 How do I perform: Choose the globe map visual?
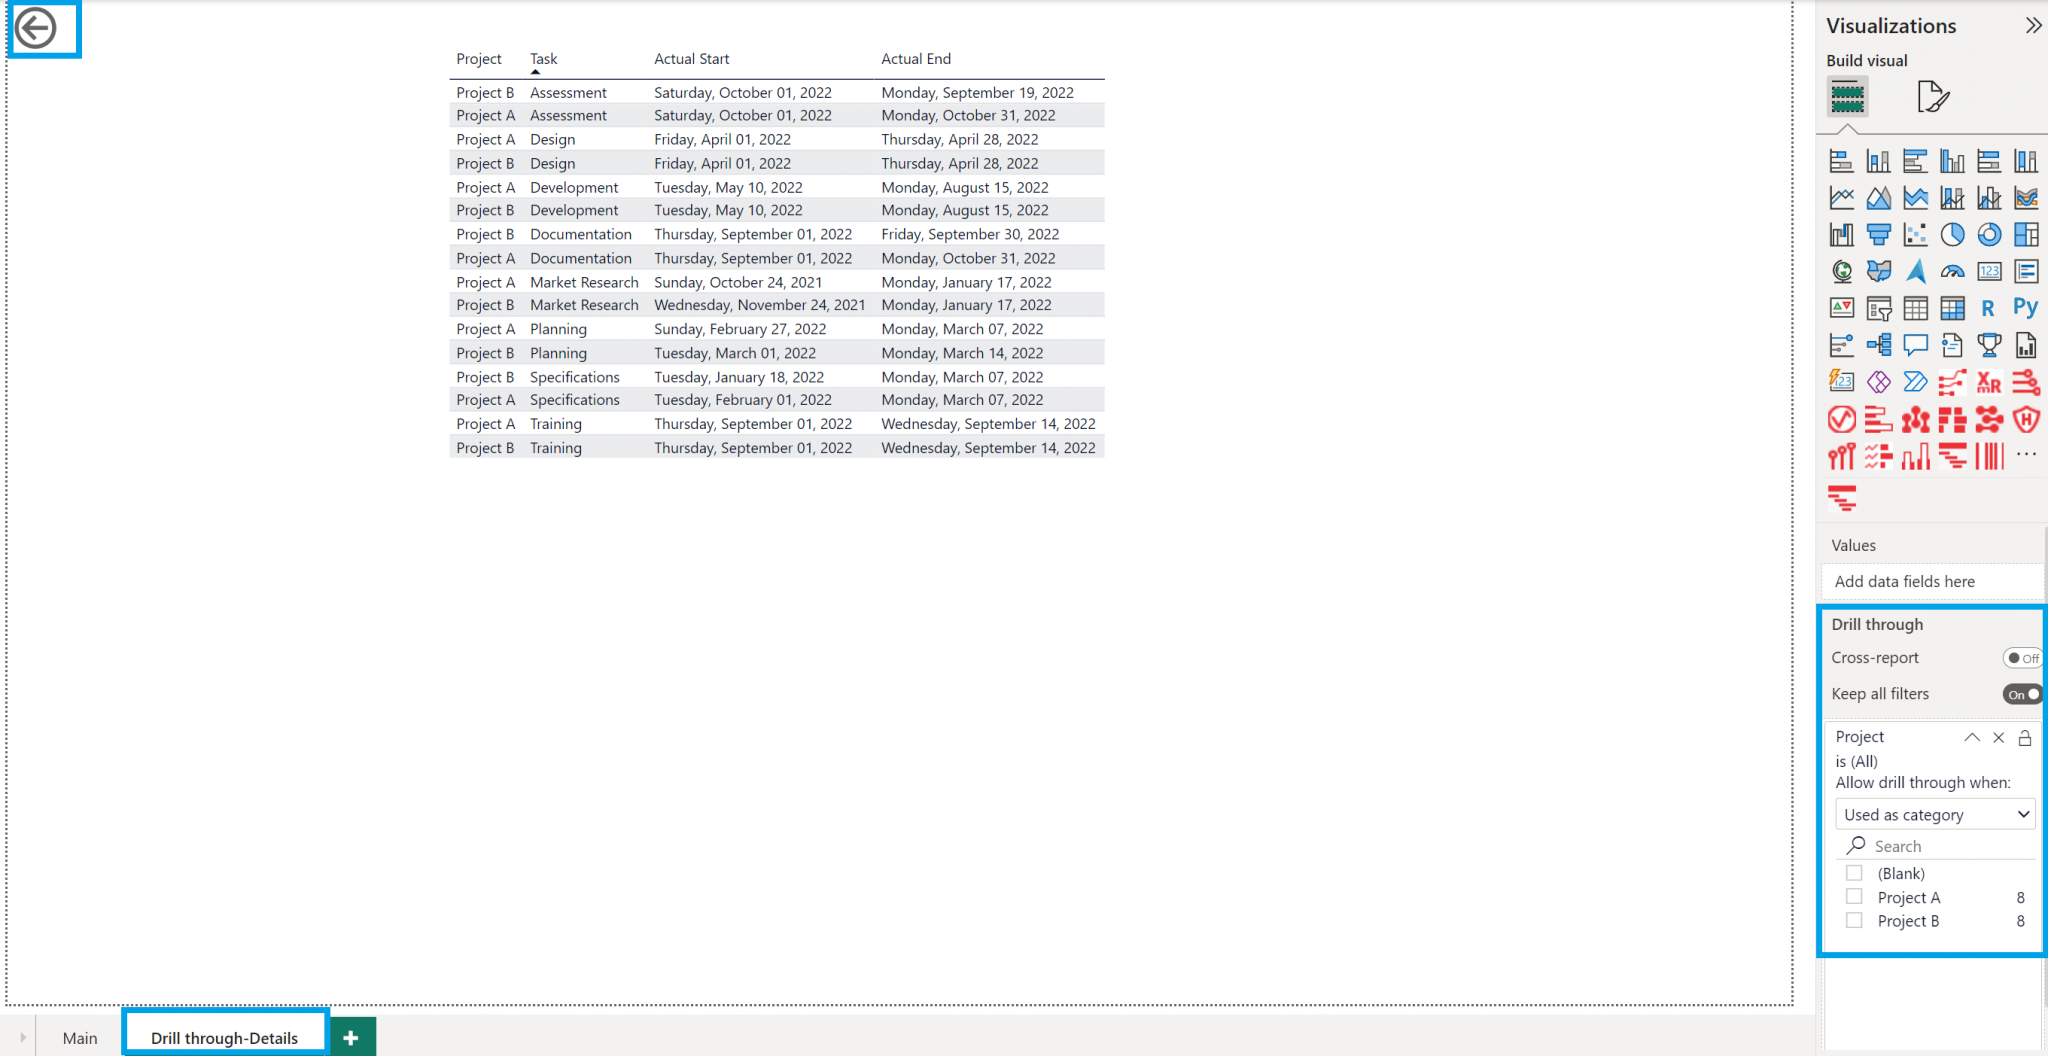pyautogui.click(x=1842, y=271)
